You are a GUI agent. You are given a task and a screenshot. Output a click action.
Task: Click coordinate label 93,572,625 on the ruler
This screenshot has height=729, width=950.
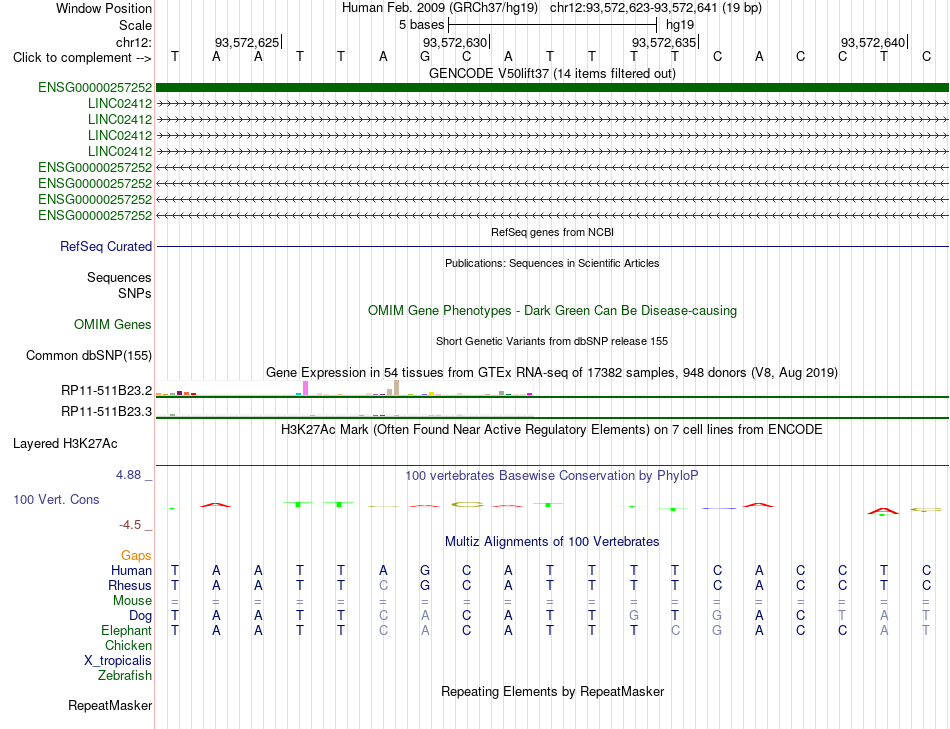pyautogui.click(x=247, y=42)
